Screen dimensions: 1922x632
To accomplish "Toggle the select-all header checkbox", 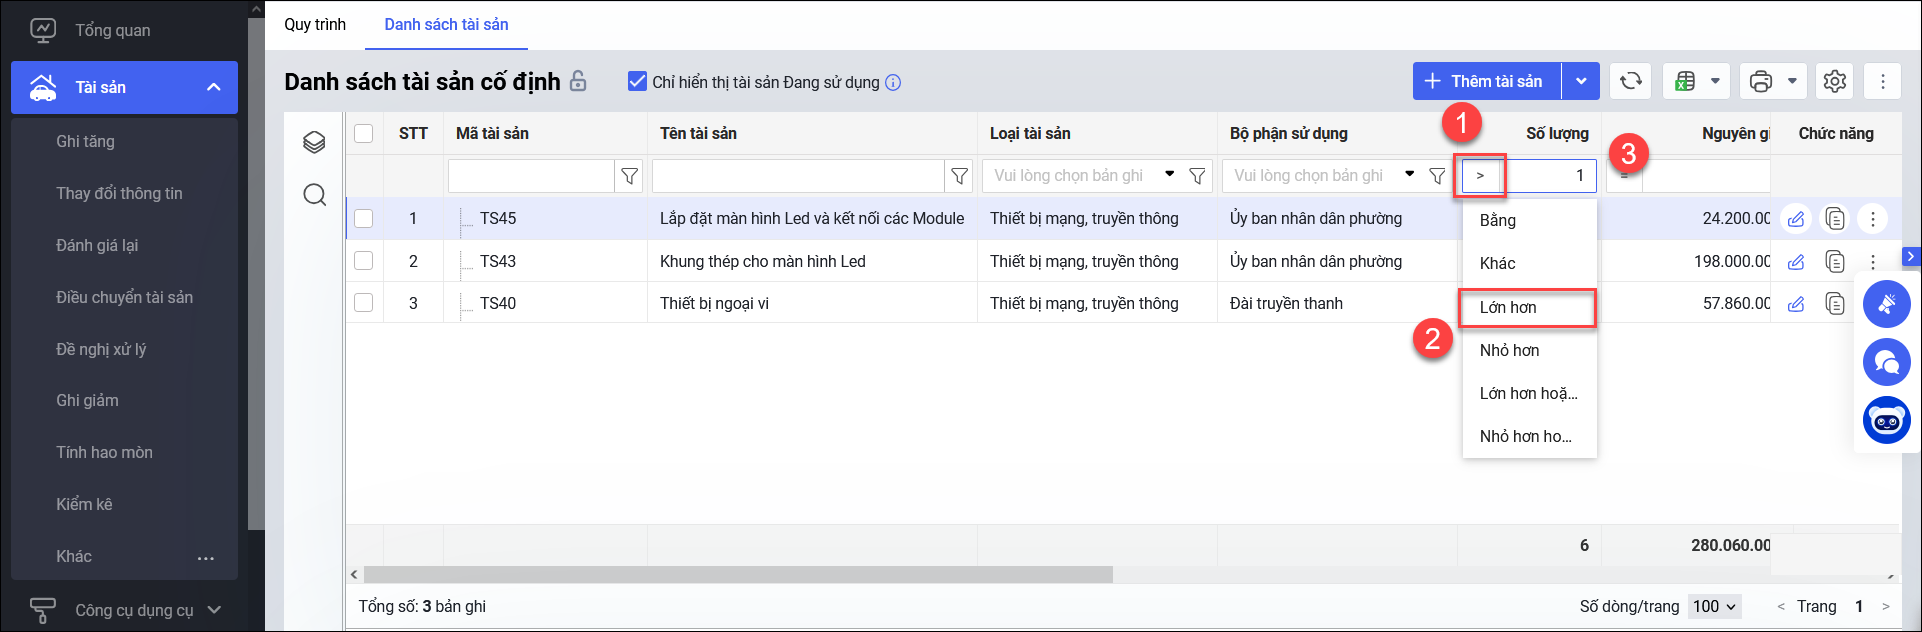I will (364, 133).
